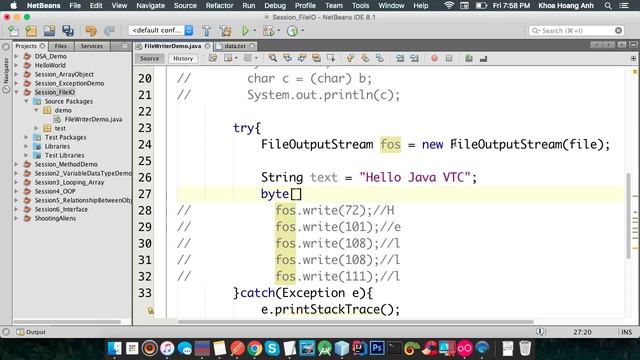Clear the Search field with the x button
640x360 pixels.
coord(618,31)
